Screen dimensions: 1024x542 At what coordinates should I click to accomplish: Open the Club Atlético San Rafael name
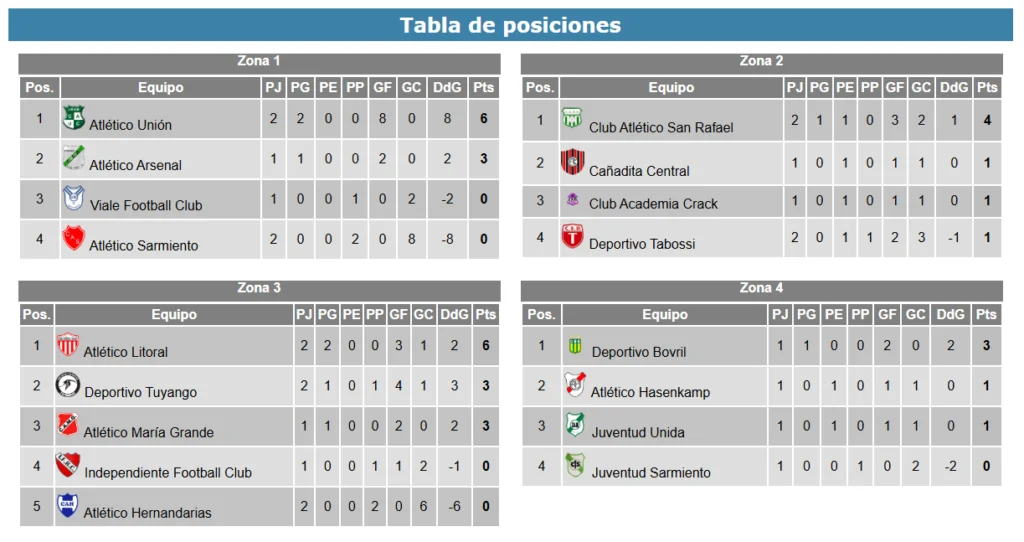coord(661,128)
